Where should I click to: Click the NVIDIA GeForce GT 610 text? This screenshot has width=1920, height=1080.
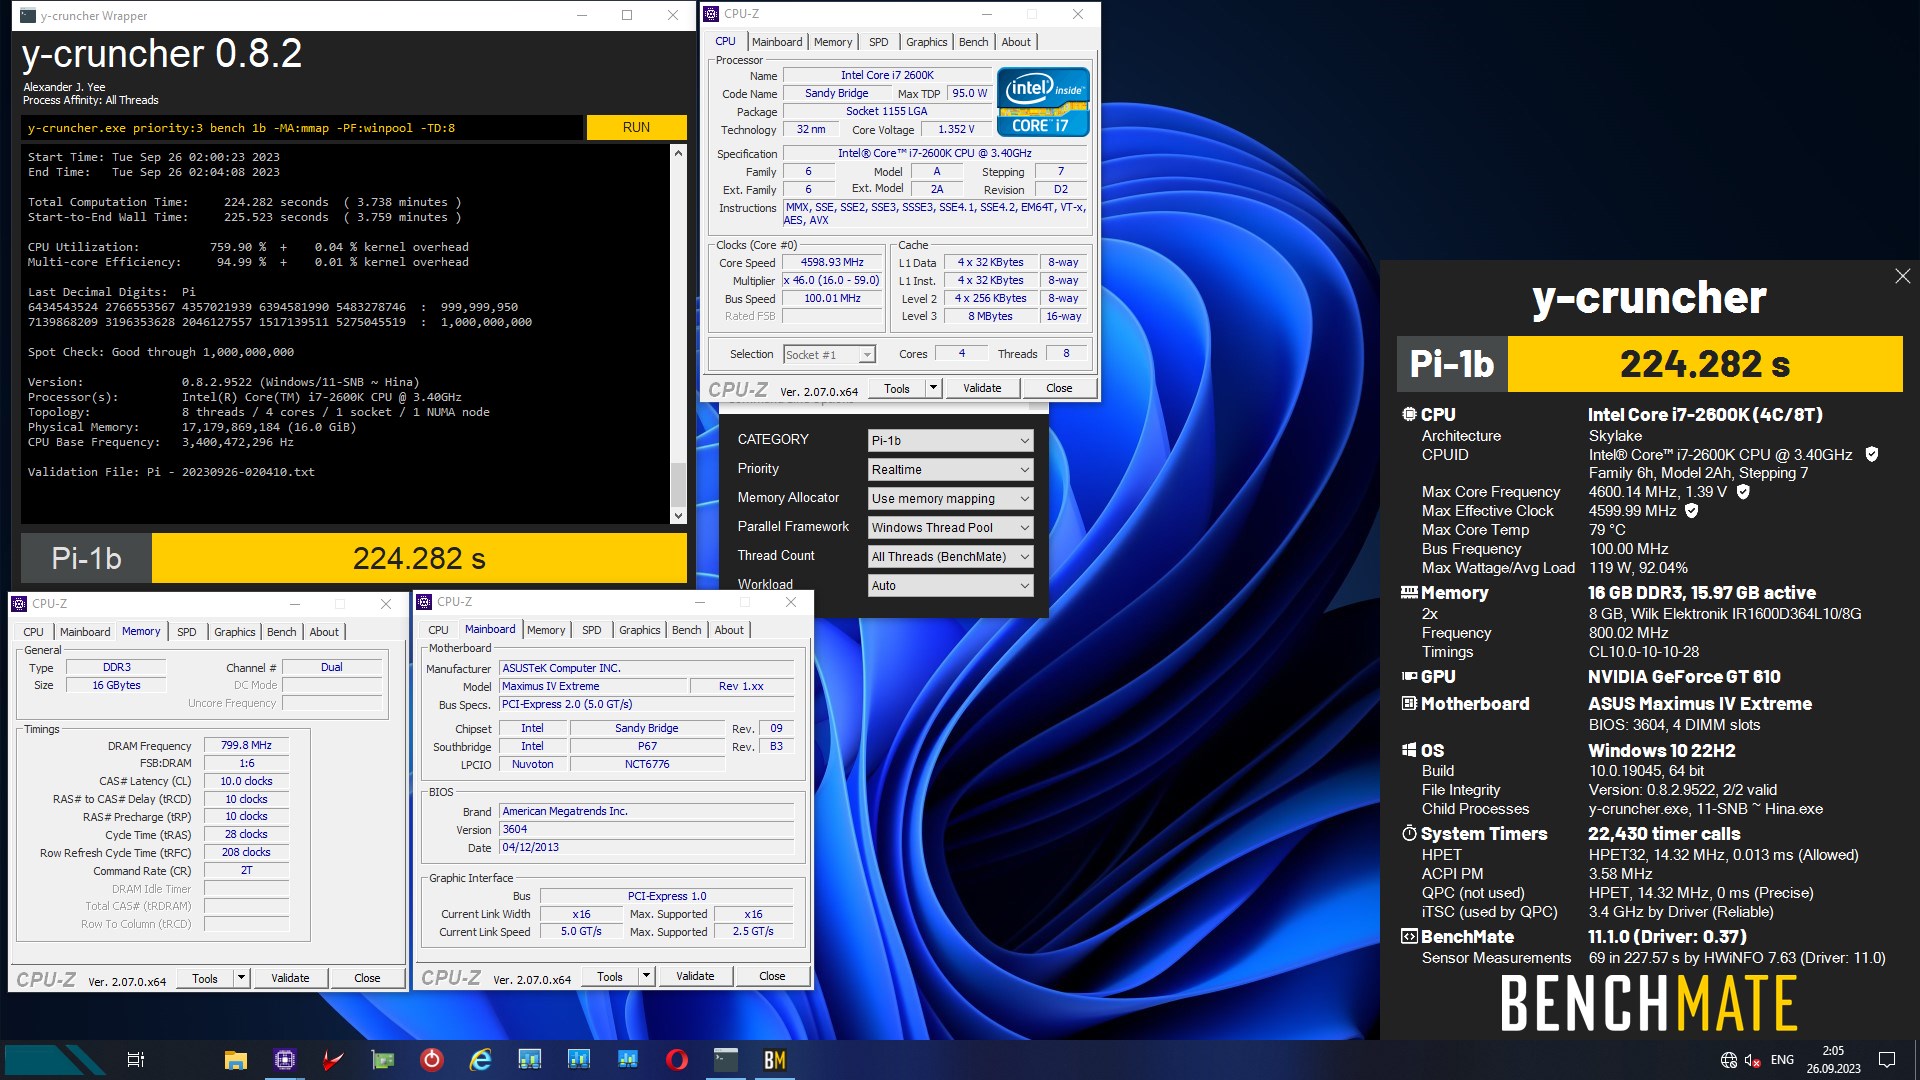tap(1684, 677)
